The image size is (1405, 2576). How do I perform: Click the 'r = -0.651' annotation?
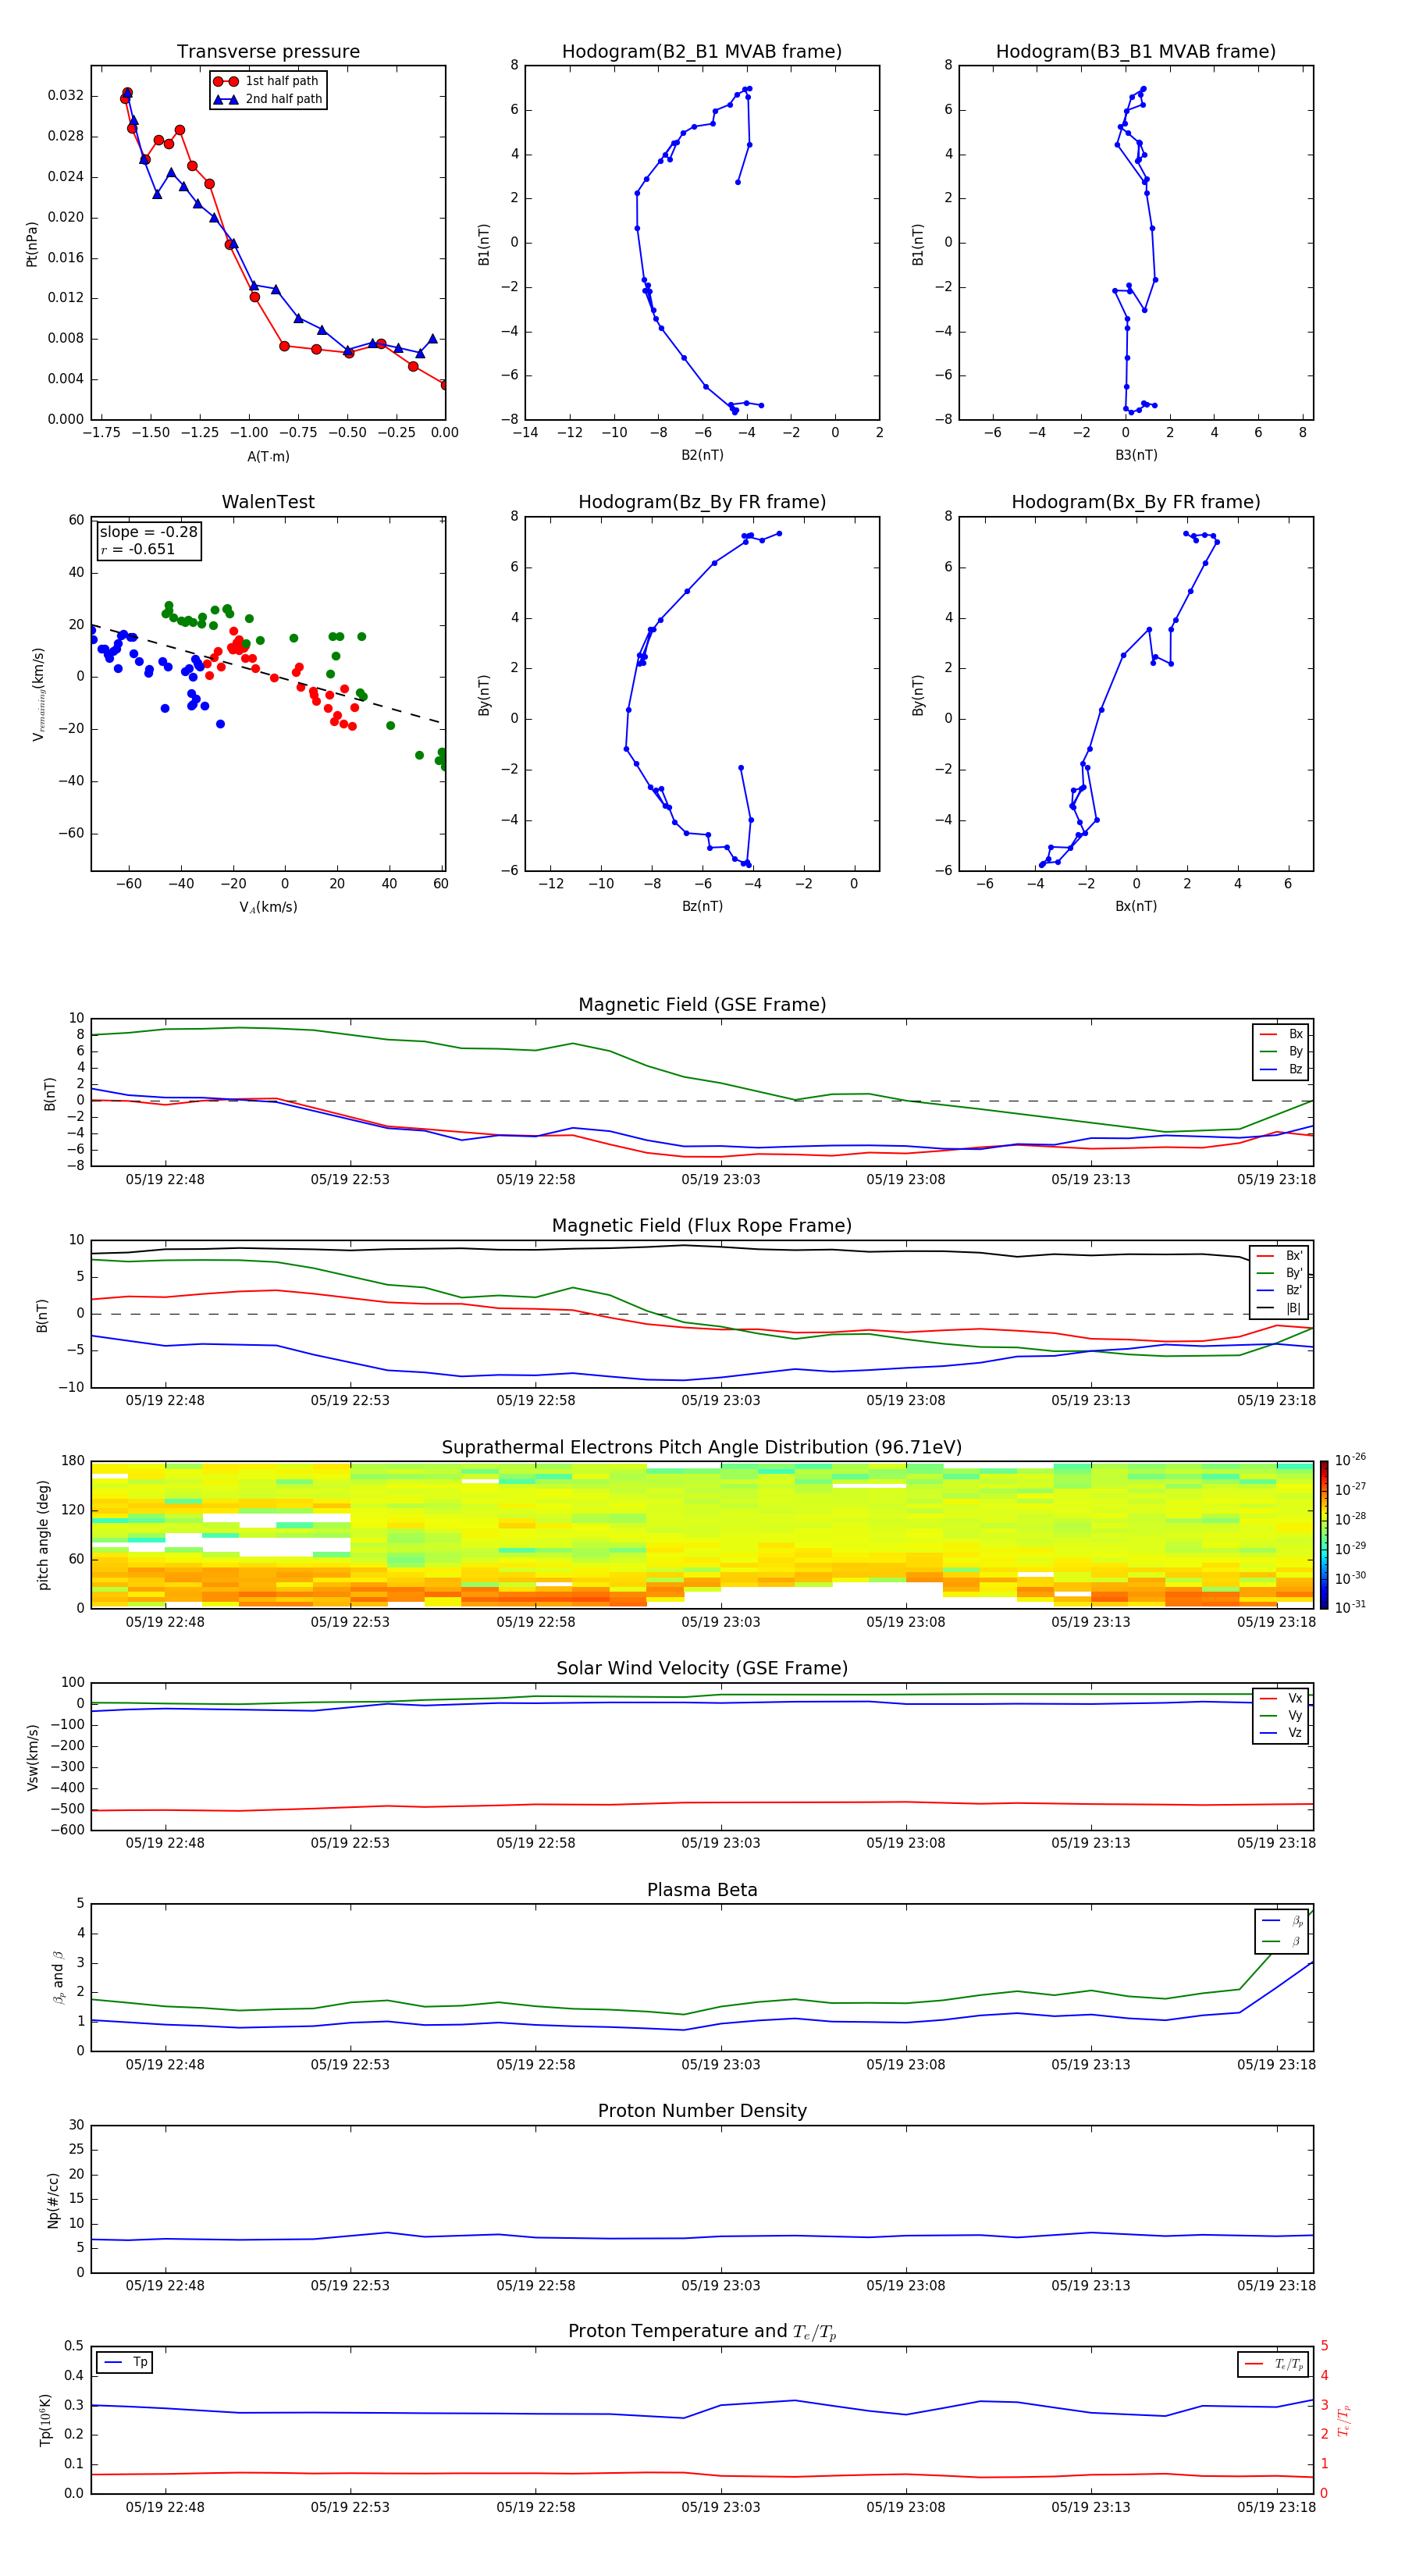coord(138,549)
